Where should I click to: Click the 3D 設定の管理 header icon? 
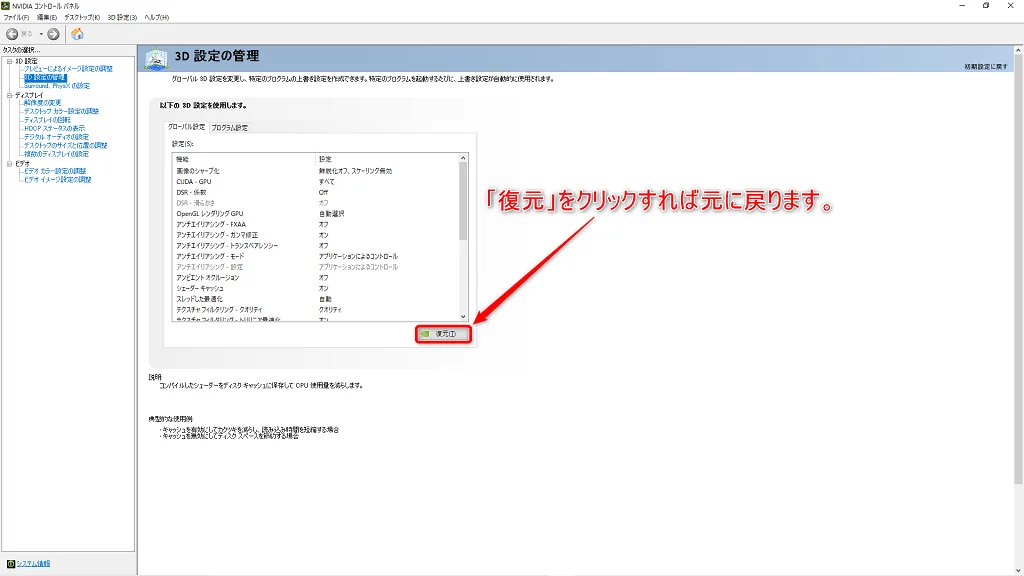157,58
